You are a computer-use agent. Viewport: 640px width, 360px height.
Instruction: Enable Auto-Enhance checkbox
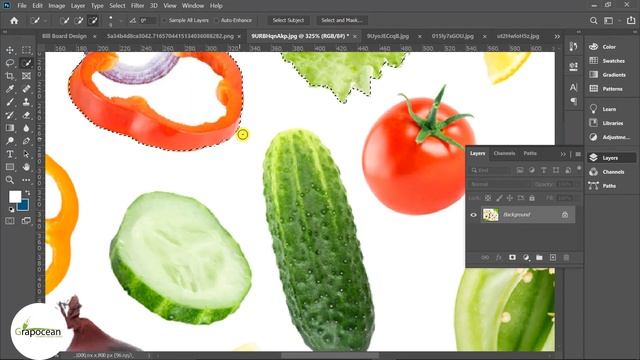(216, 20)
